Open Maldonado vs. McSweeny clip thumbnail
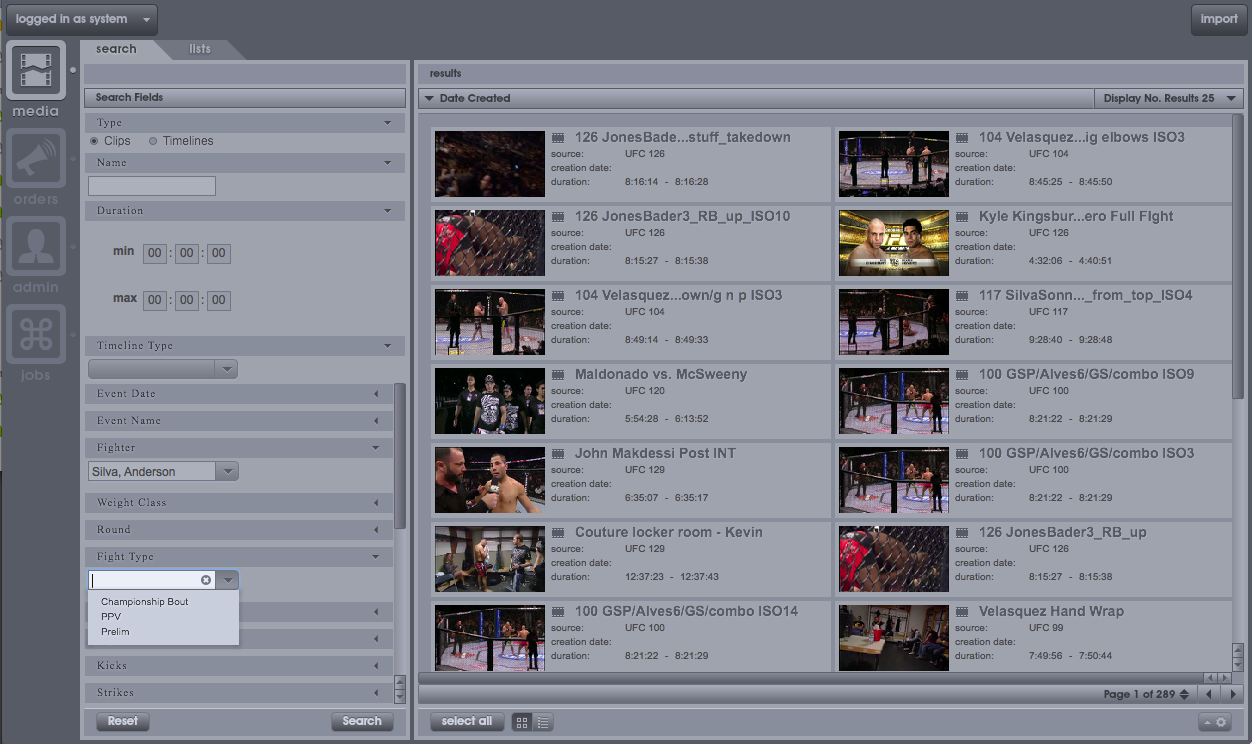Viewport: 1252px width, 744px height. coord(490,401)
